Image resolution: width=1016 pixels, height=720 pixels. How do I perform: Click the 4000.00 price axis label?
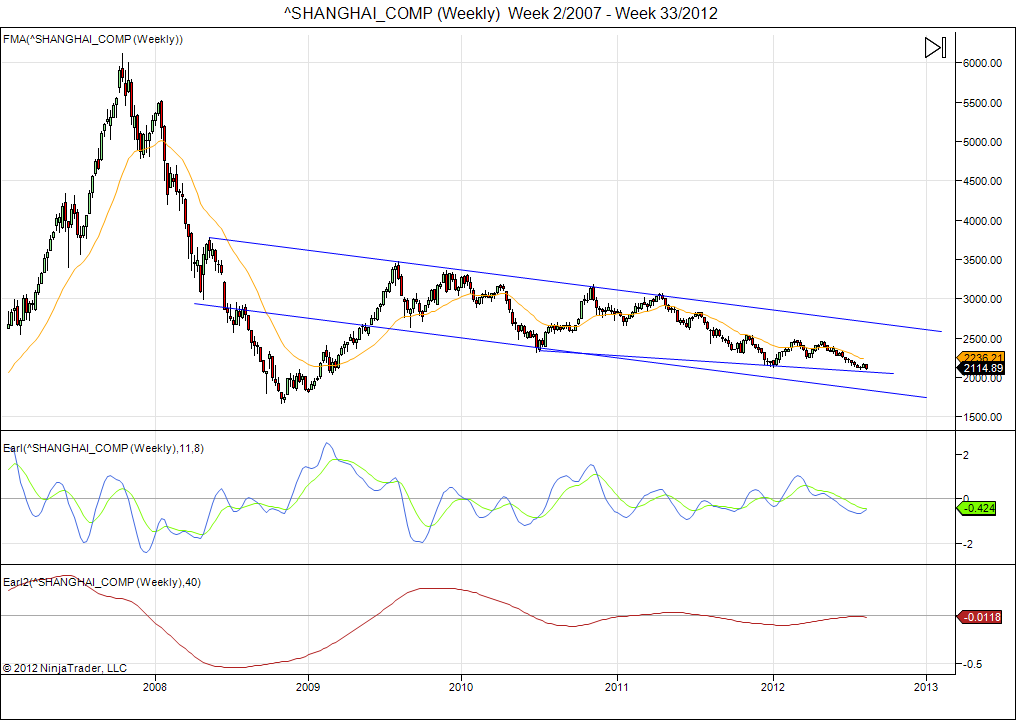[984, 221]
